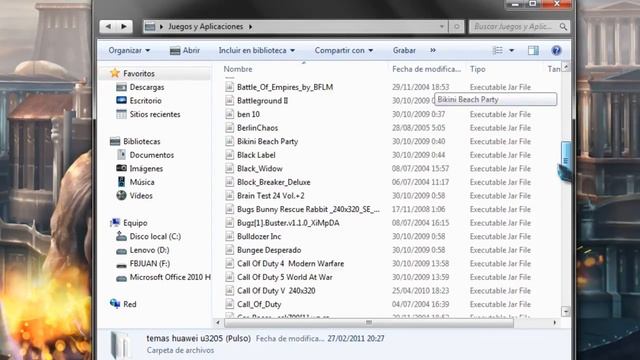Open FBJUAN (F:) drive

pos(150,264)
